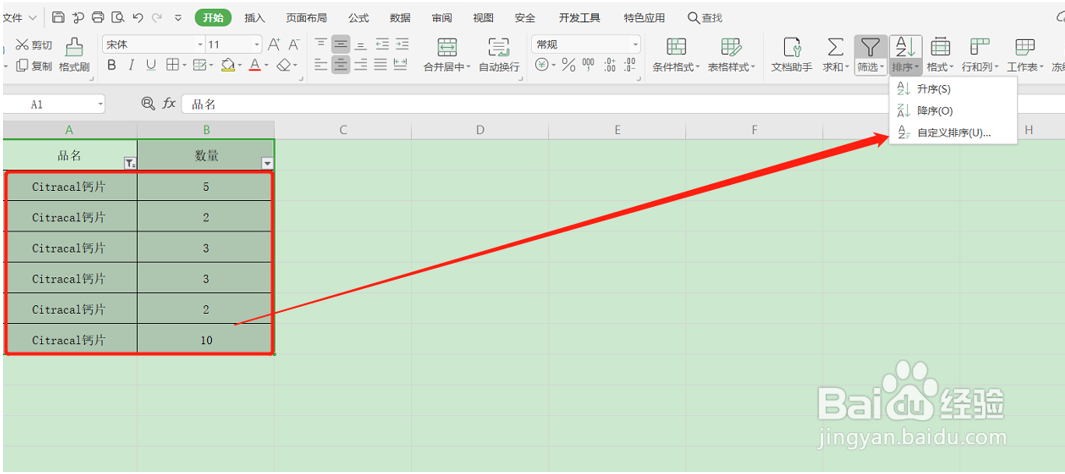Apply justify alignment

pos(381,65)
